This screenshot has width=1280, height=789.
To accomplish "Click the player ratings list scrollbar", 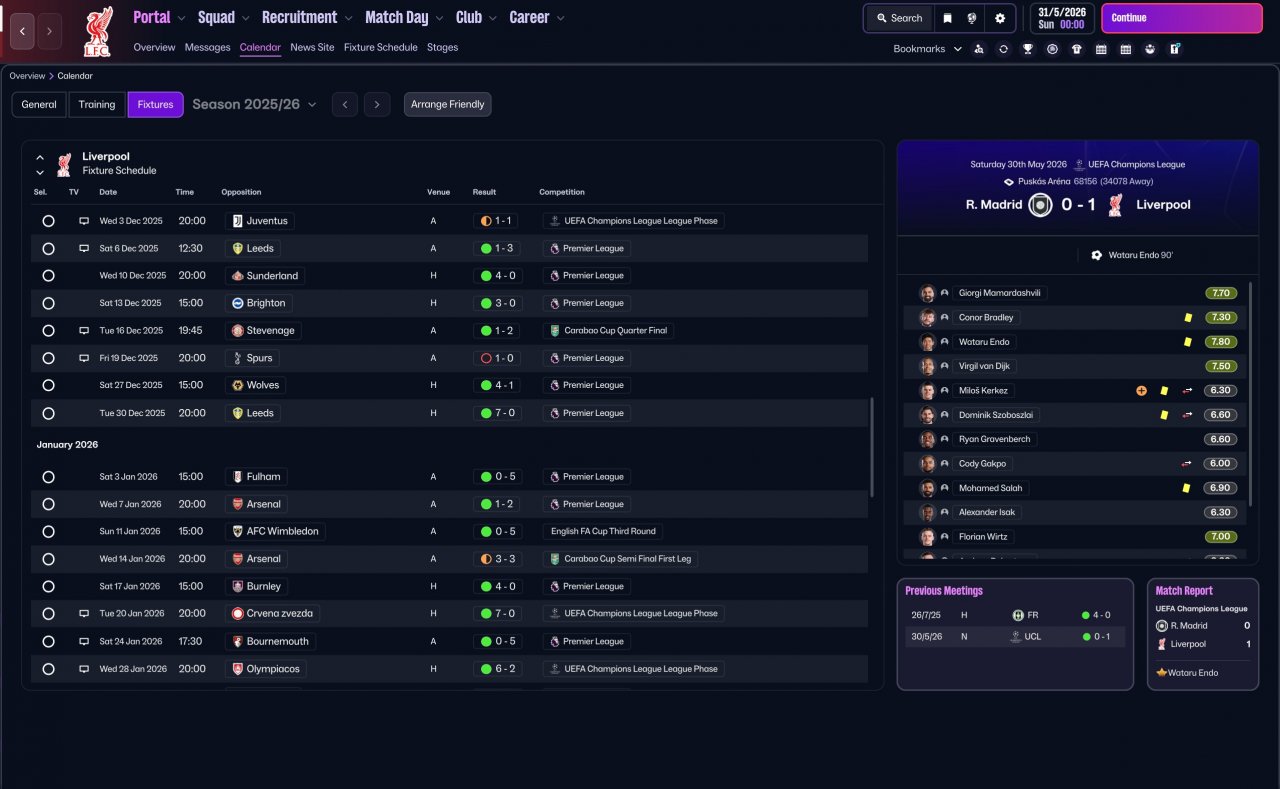I will click(x=1251, y=393).
